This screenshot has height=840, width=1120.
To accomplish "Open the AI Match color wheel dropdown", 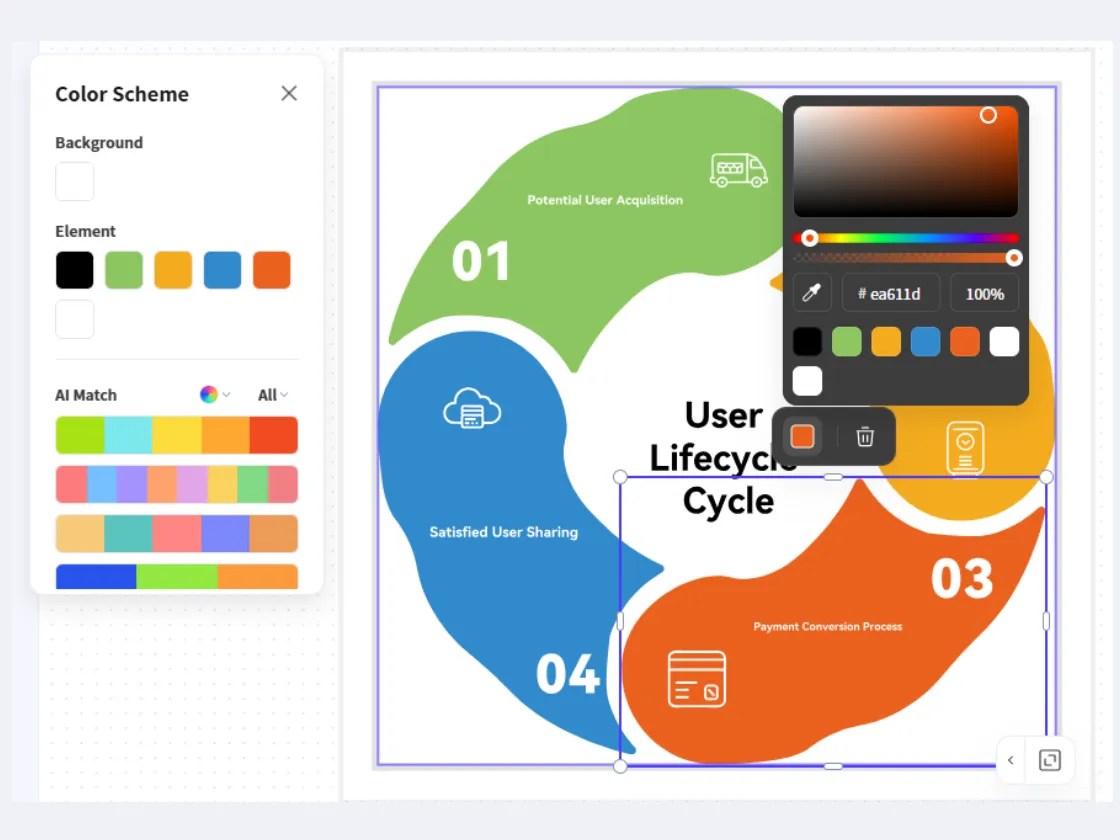I will pyautogui.click(x=215, y=395).
